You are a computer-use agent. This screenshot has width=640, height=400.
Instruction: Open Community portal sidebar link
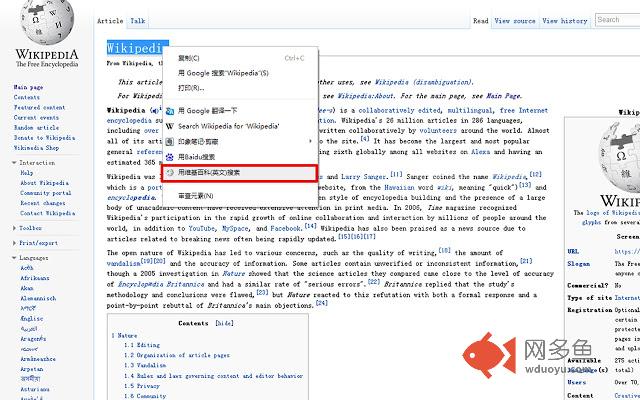46,193
